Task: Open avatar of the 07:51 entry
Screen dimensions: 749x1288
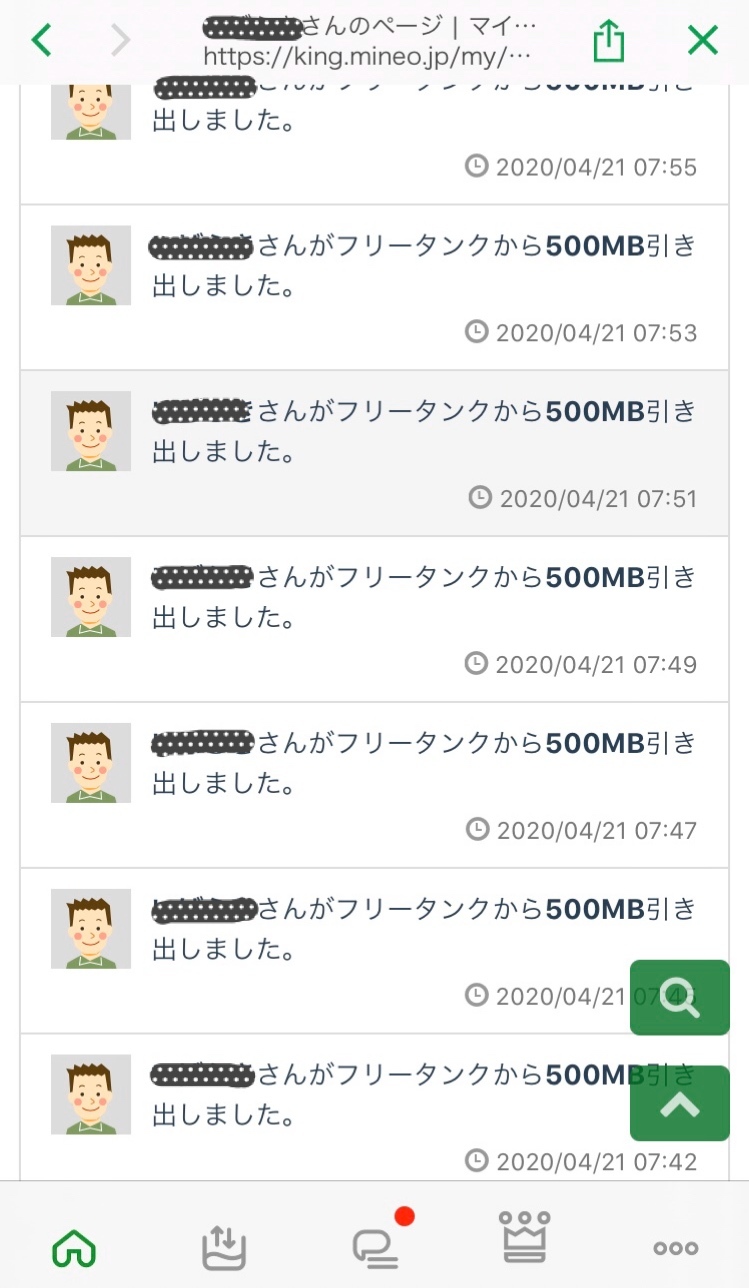Action: (x=91, y=431)
